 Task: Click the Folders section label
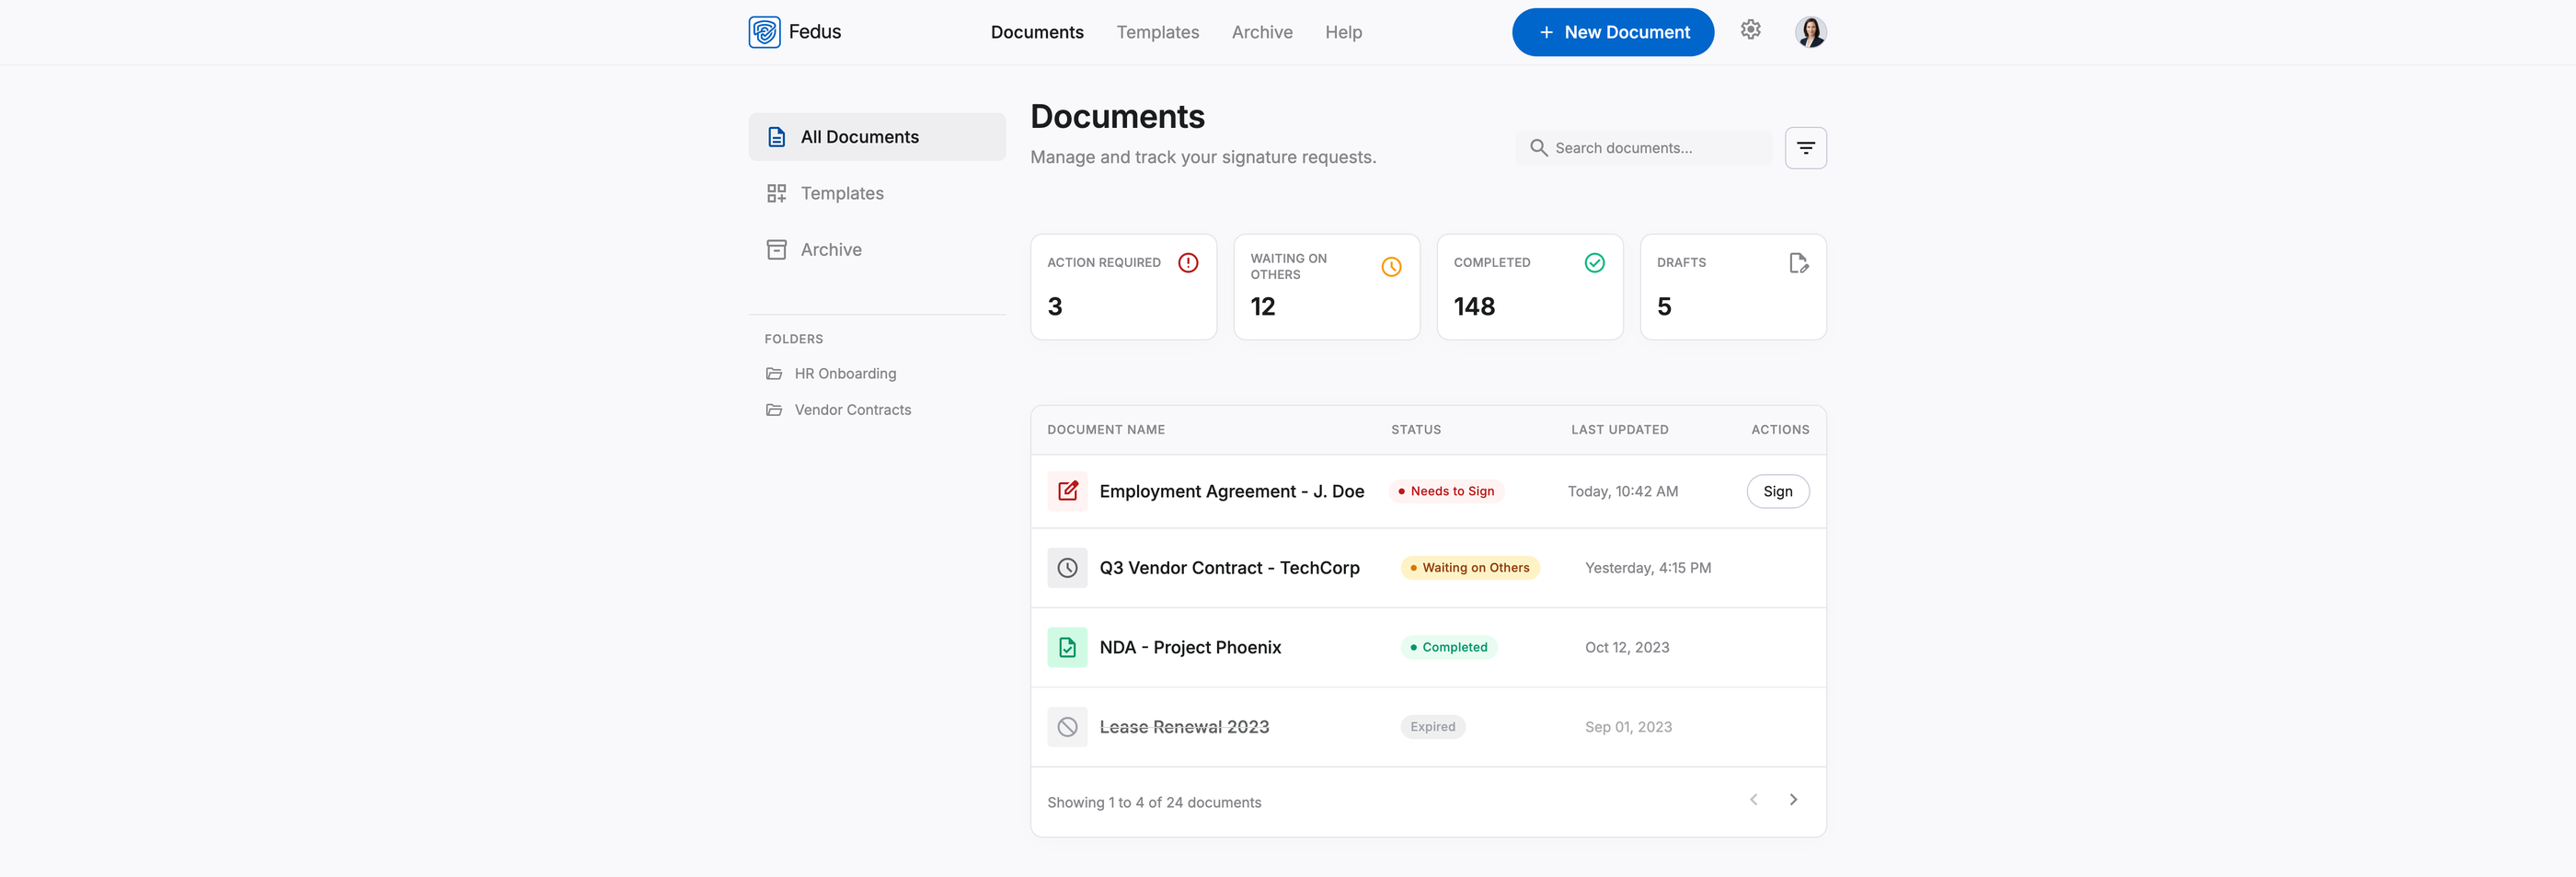coord(793,339)
